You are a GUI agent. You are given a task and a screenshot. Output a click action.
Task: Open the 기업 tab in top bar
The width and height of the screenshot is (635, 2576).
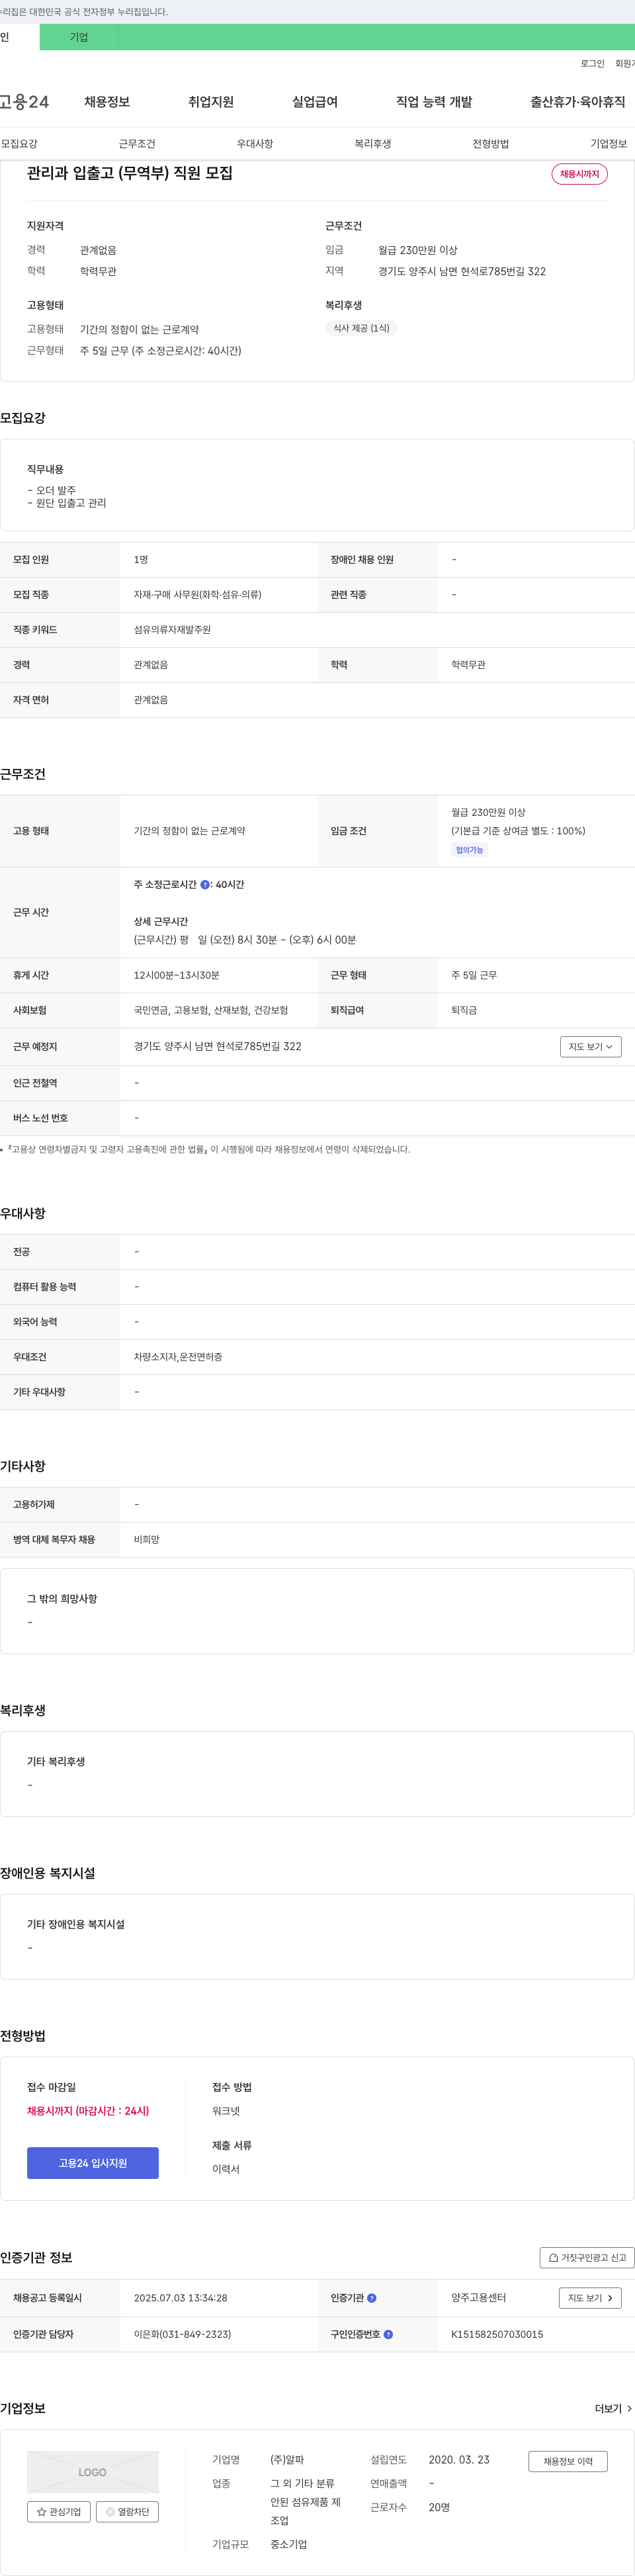79,37
